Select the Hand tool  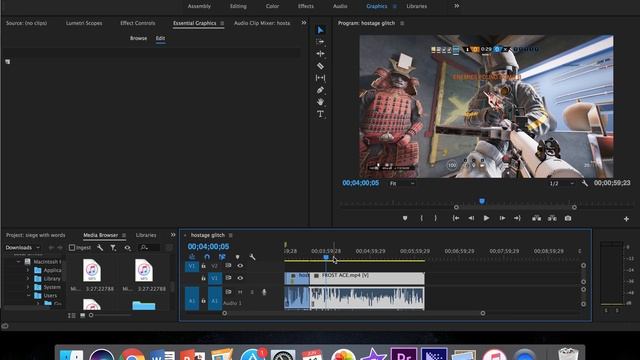click(320, 102)
